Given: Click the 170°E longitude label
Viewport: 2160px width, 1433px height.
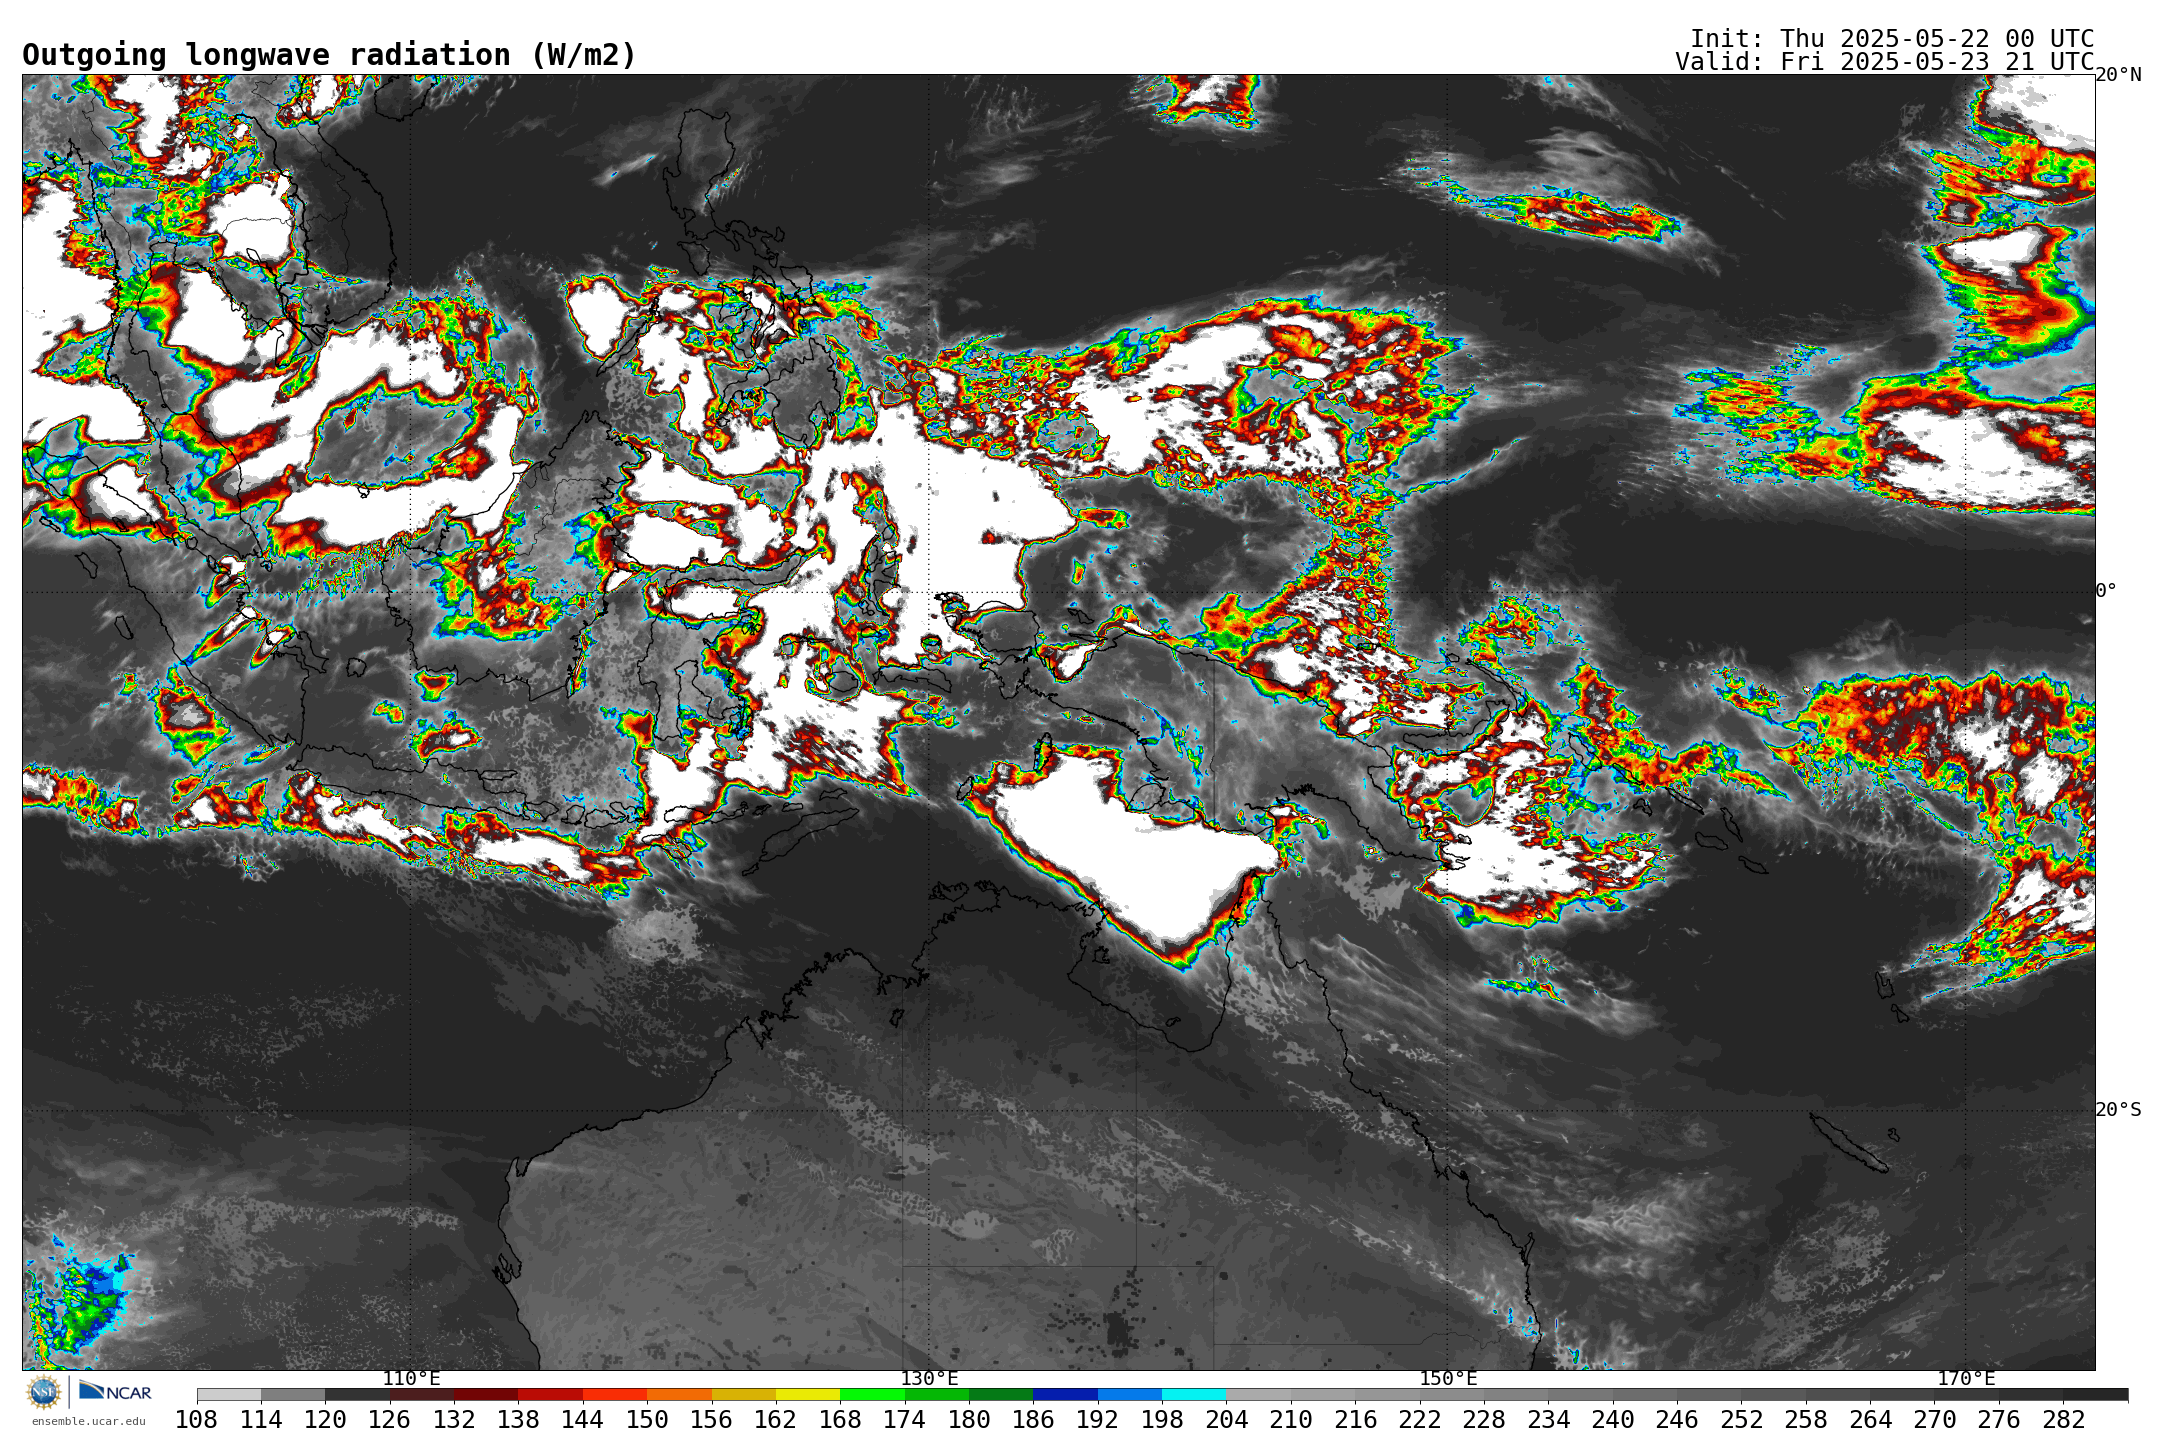Looking at the screenshot, I should 1966,1379.
